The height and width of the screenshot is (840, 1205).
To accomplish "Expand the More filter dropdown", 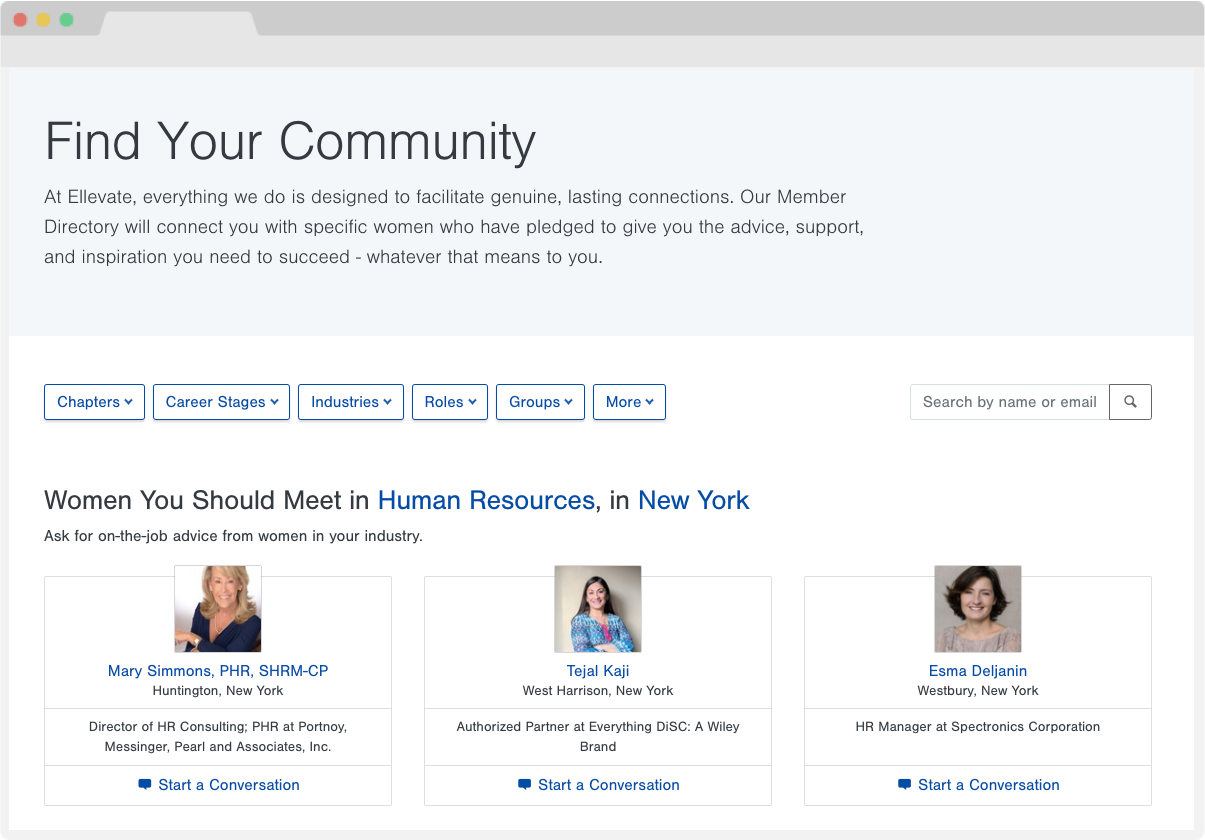I will click(629, 402).
